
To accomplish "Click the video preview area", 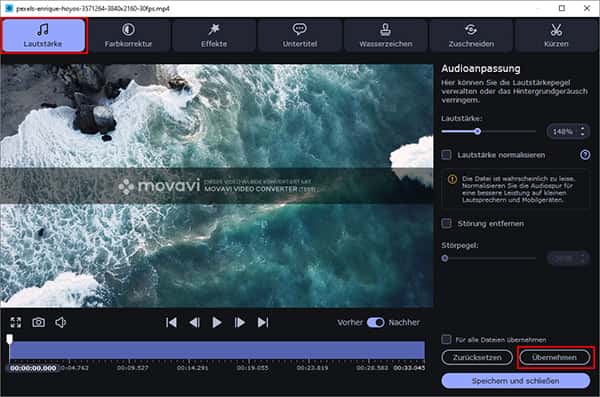I will click(217, 186).
